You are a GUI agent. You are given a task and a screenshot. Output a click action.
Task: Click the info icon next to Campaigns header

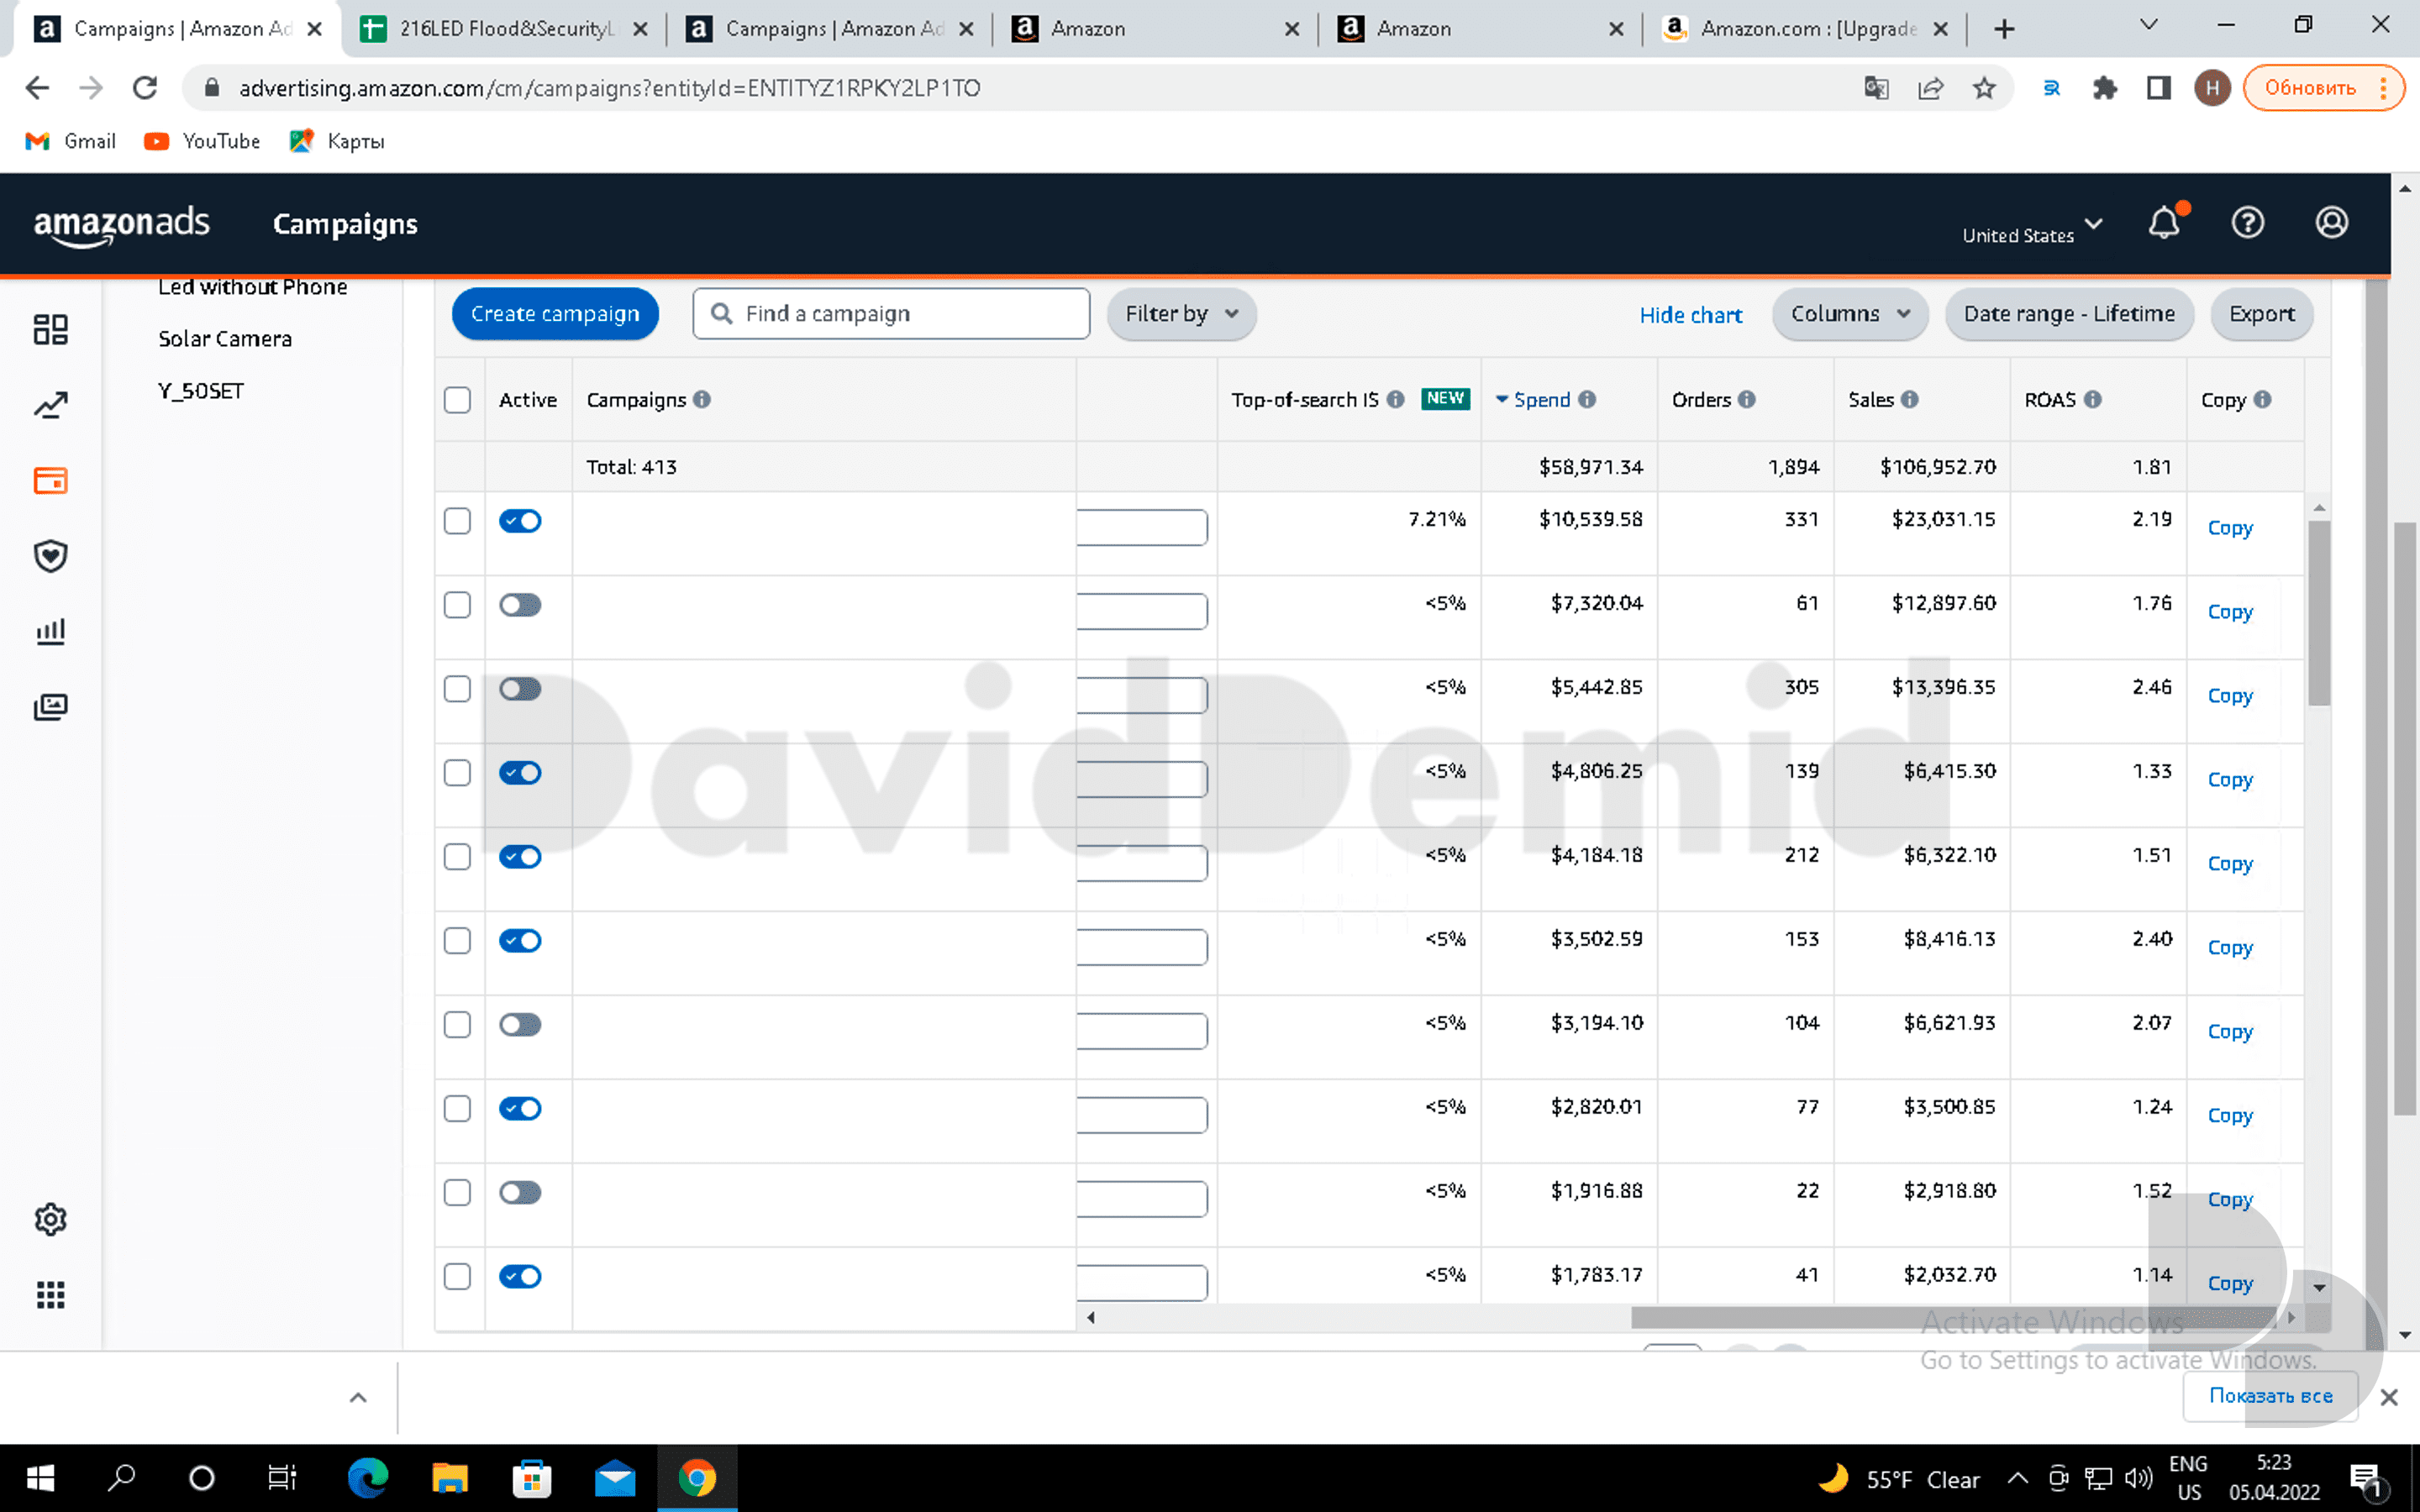tap(702, 399)
